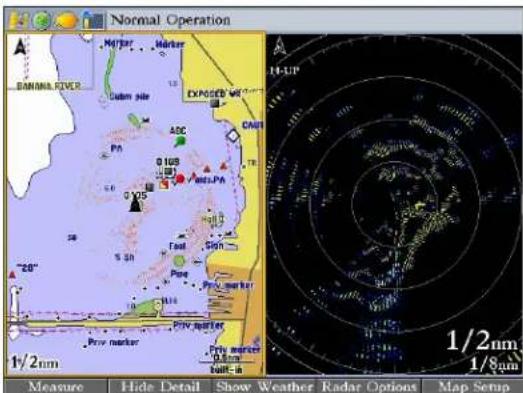Viewport: 523px width, 393px height.
Task: Select the black boat position icon on the chart
Action: point(135,203)
